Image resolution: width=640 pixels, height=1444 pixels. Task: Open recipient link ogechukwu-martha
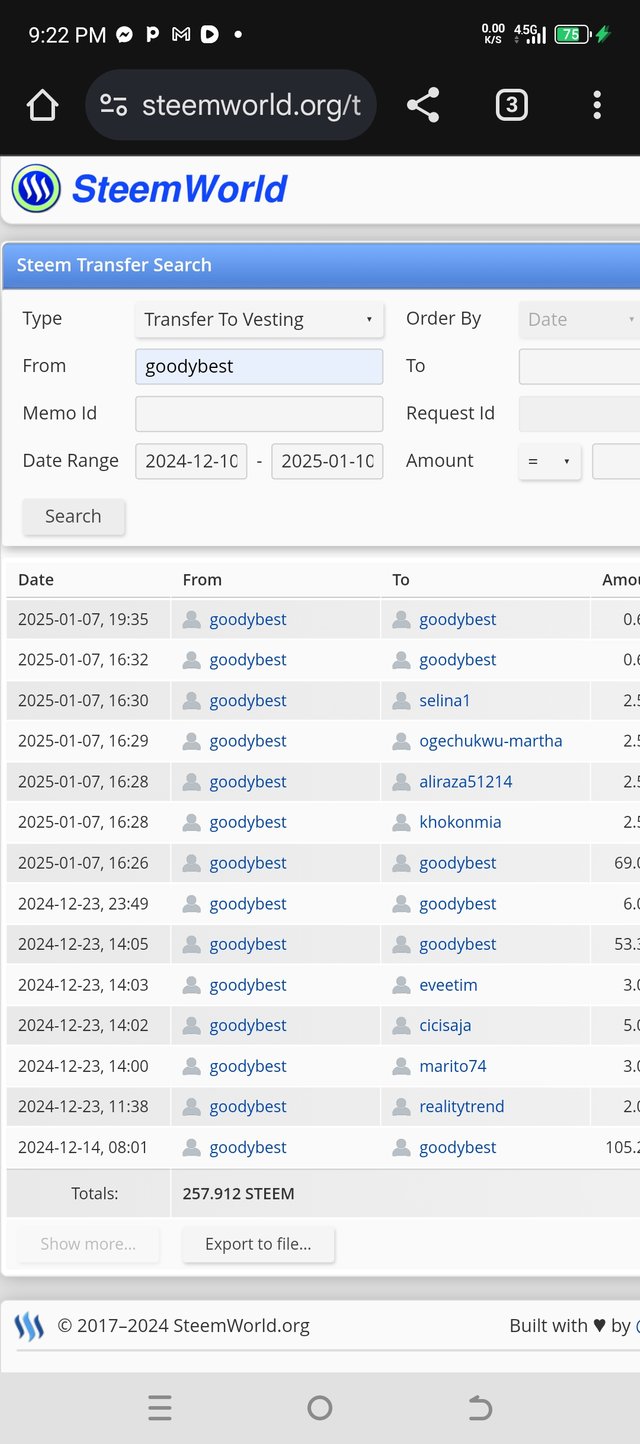coord(491,741)
